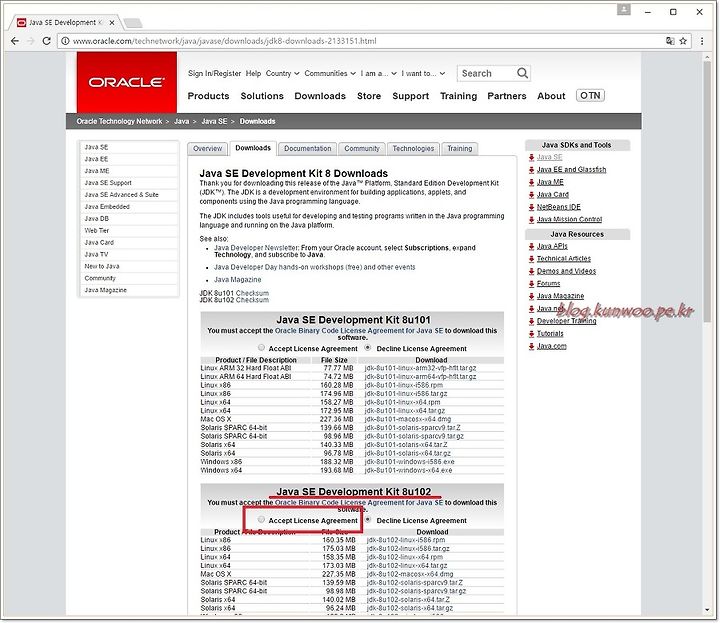Click Sign In/Register link
Image resolution: width=720 pixels, height=623 pixels.
click(214, 73)
